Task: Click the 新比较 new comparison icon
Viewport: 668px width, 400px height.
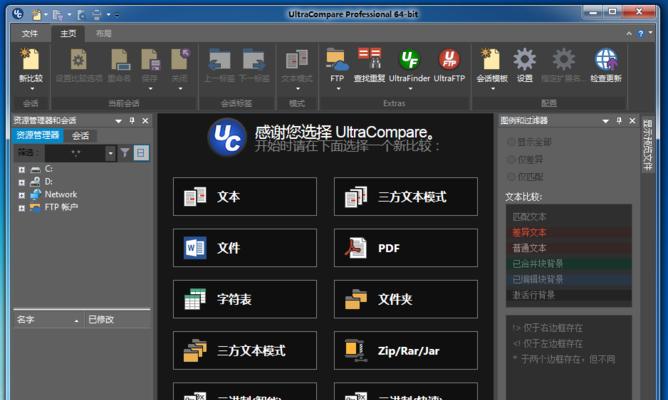Action: [31, 60]
